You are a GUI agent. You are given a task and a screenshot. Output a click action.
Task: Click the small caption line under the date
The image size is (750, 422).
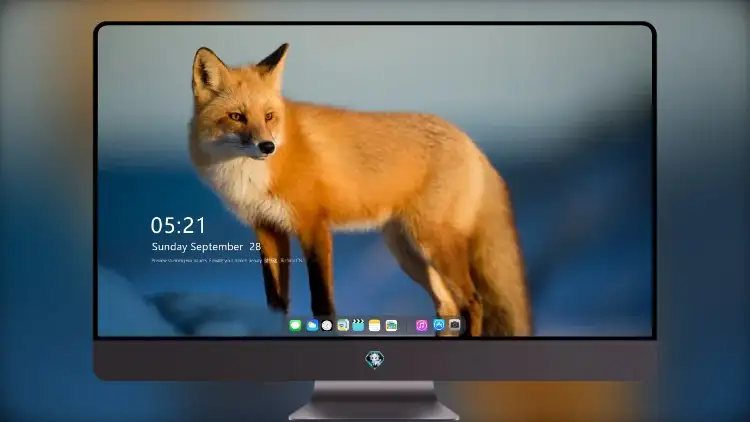227,261
